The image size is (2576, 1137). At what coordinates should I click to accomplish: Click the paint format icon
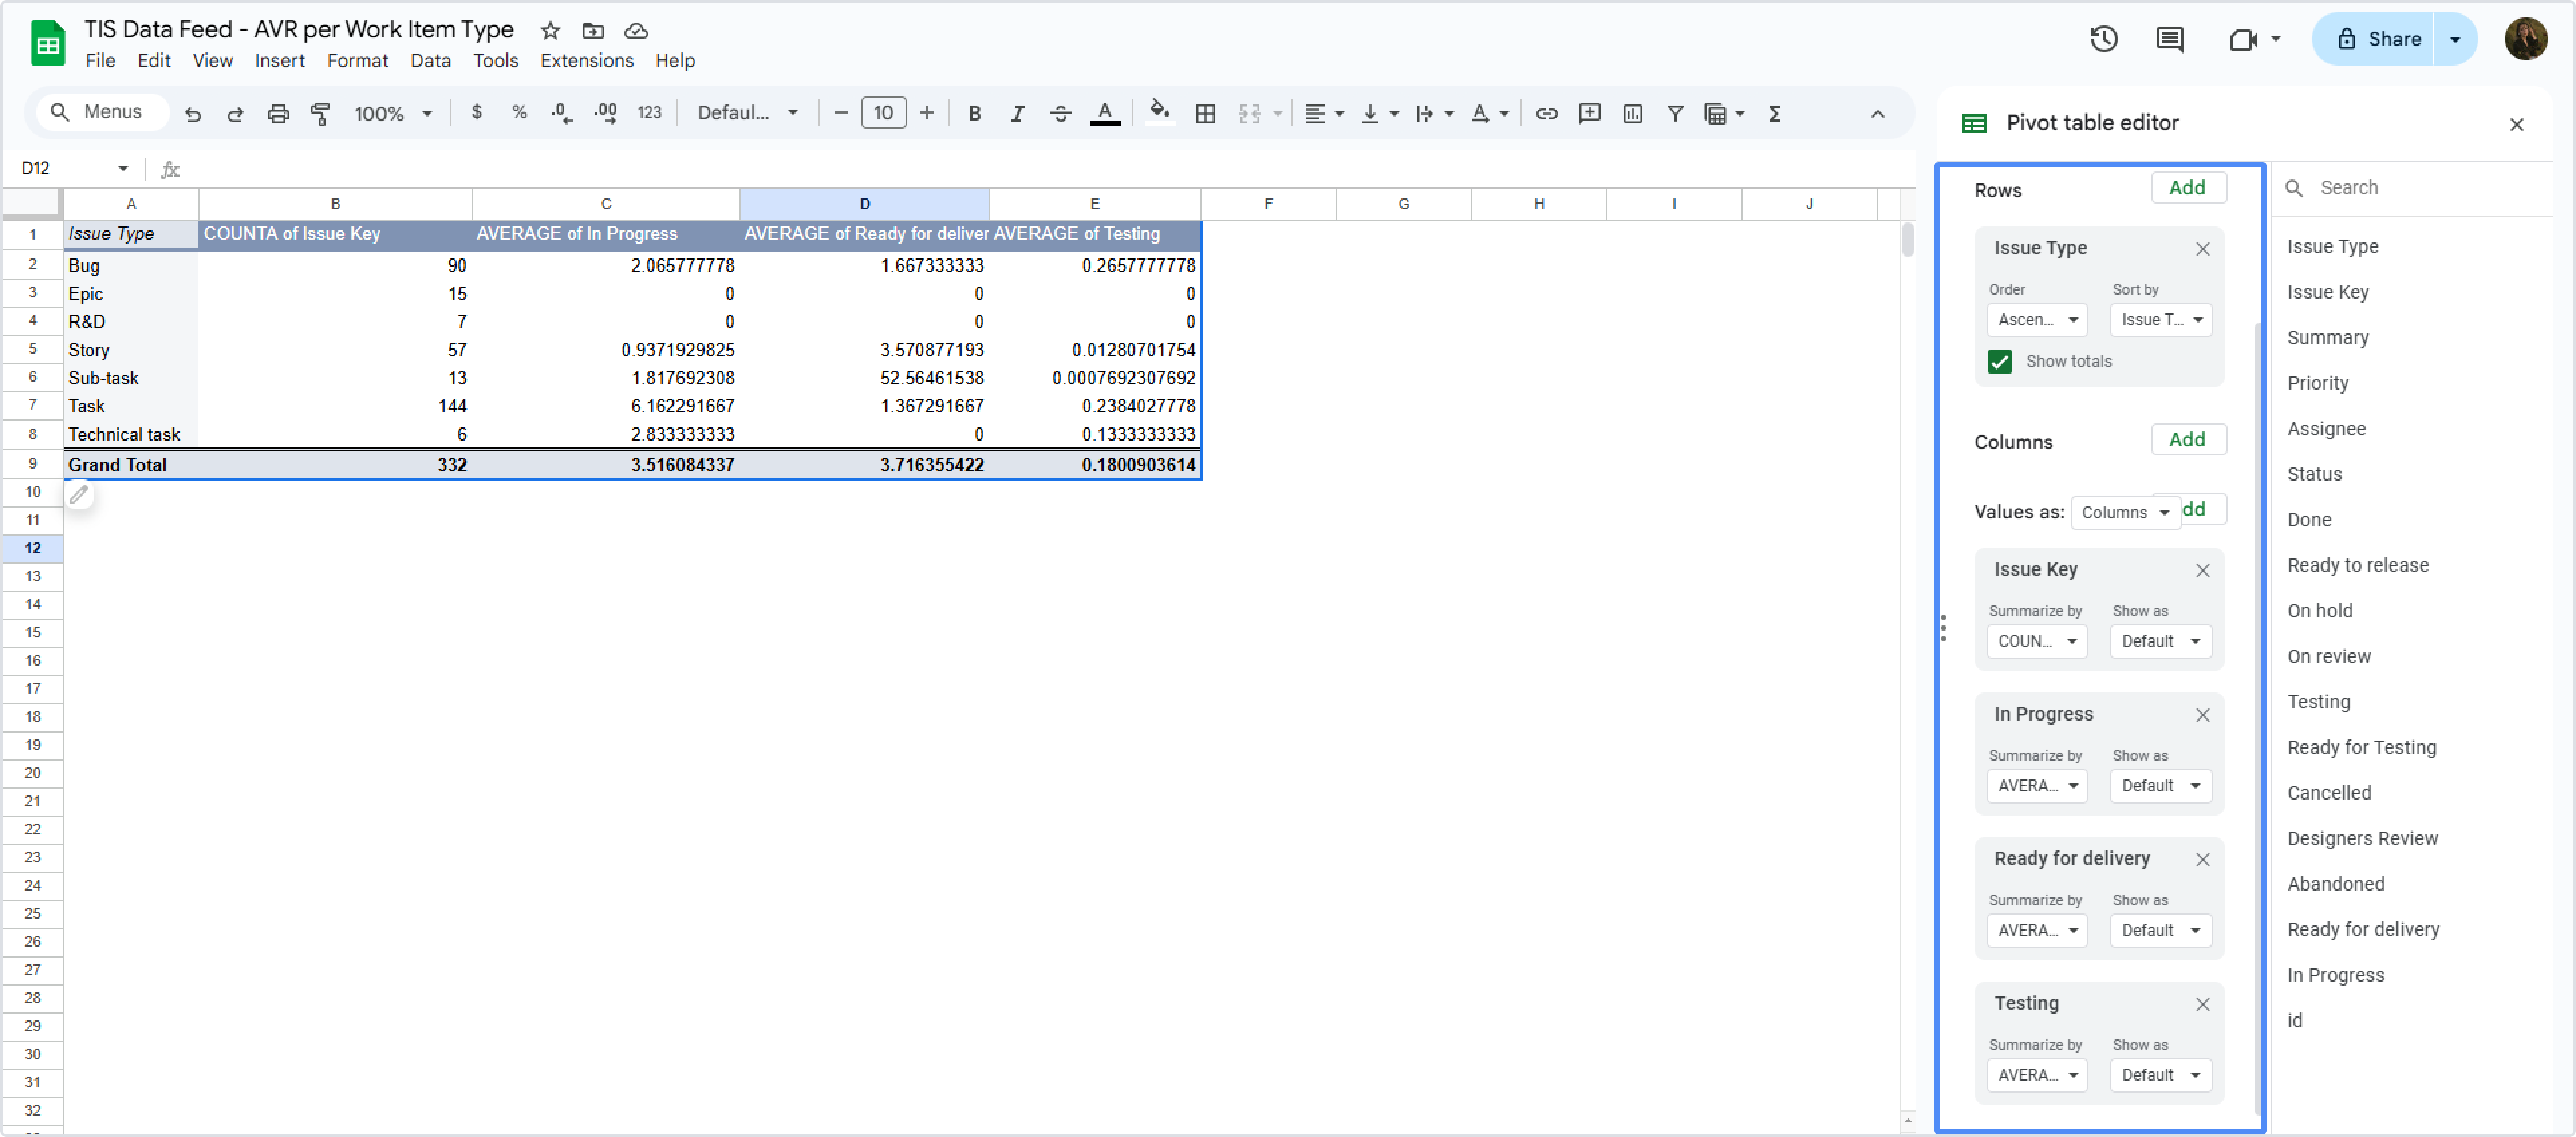click(320, 114)
